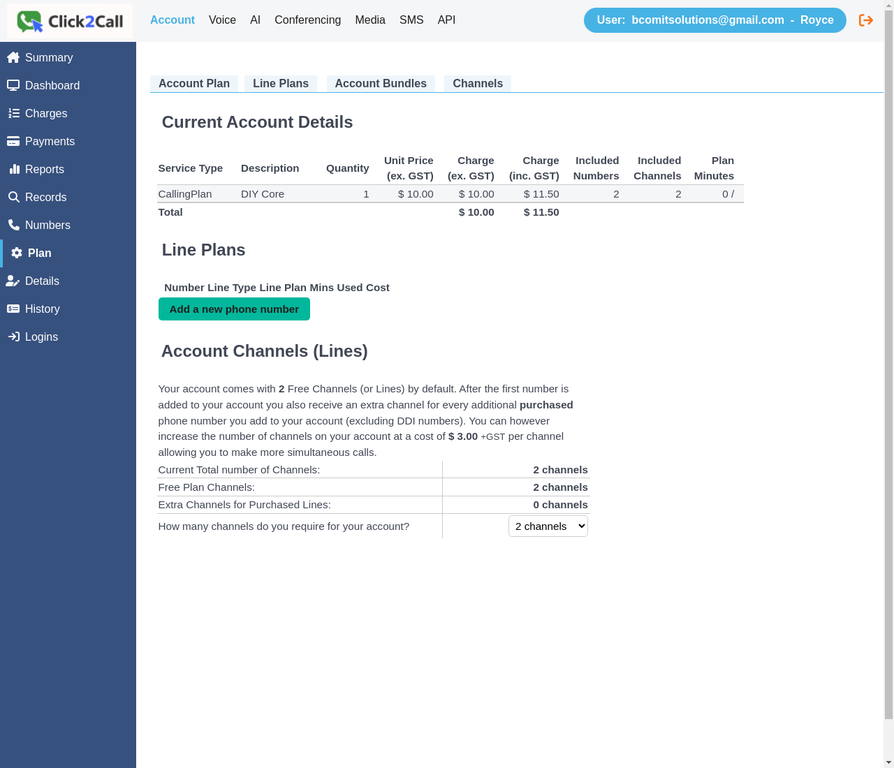Open the Conferencing menu item
The width and height of the screenshot is (894, 768).
307,20
